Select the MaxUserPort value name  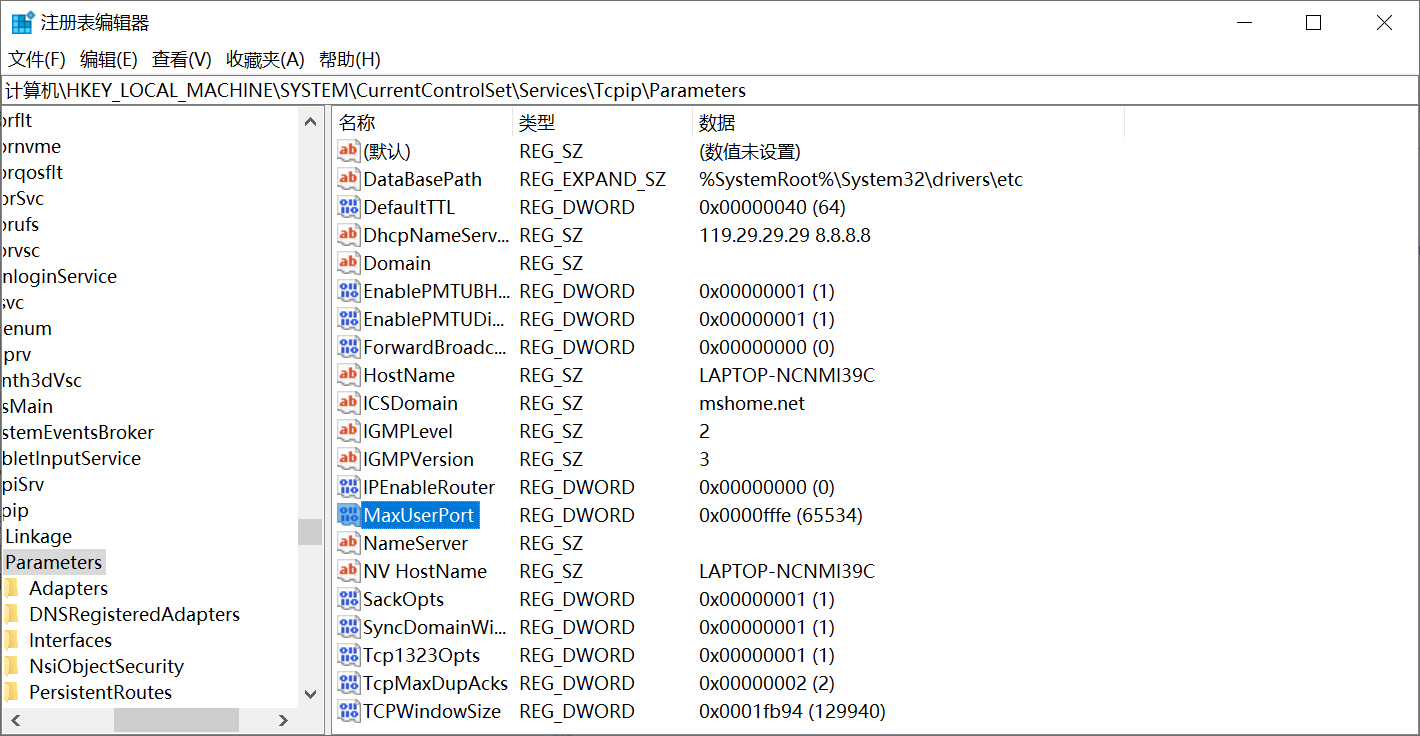419,515
